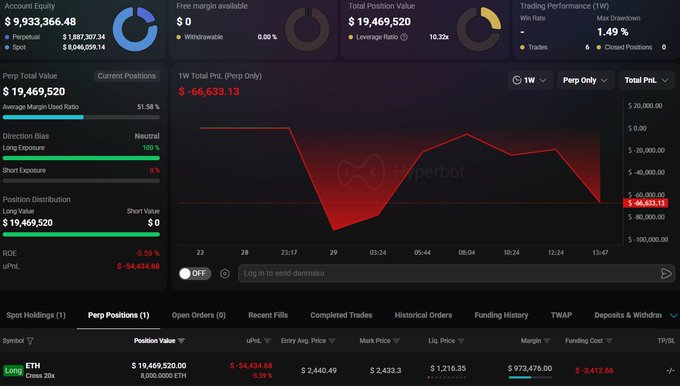Switch to Recent Fills tab
This screenshot has height=386, width=680.
click(x=268, y=315)
